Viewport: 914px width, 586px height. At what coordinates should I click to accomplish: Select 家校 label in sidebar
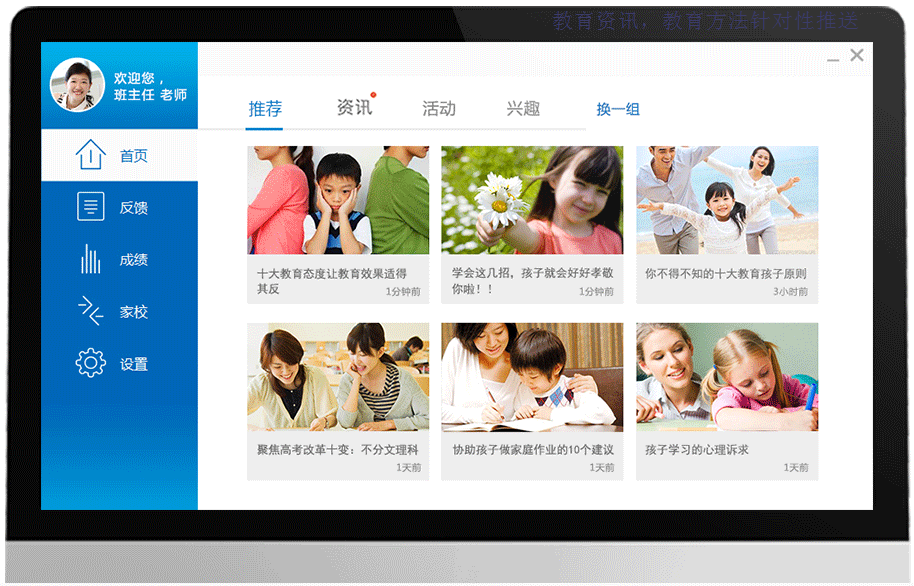133,312
